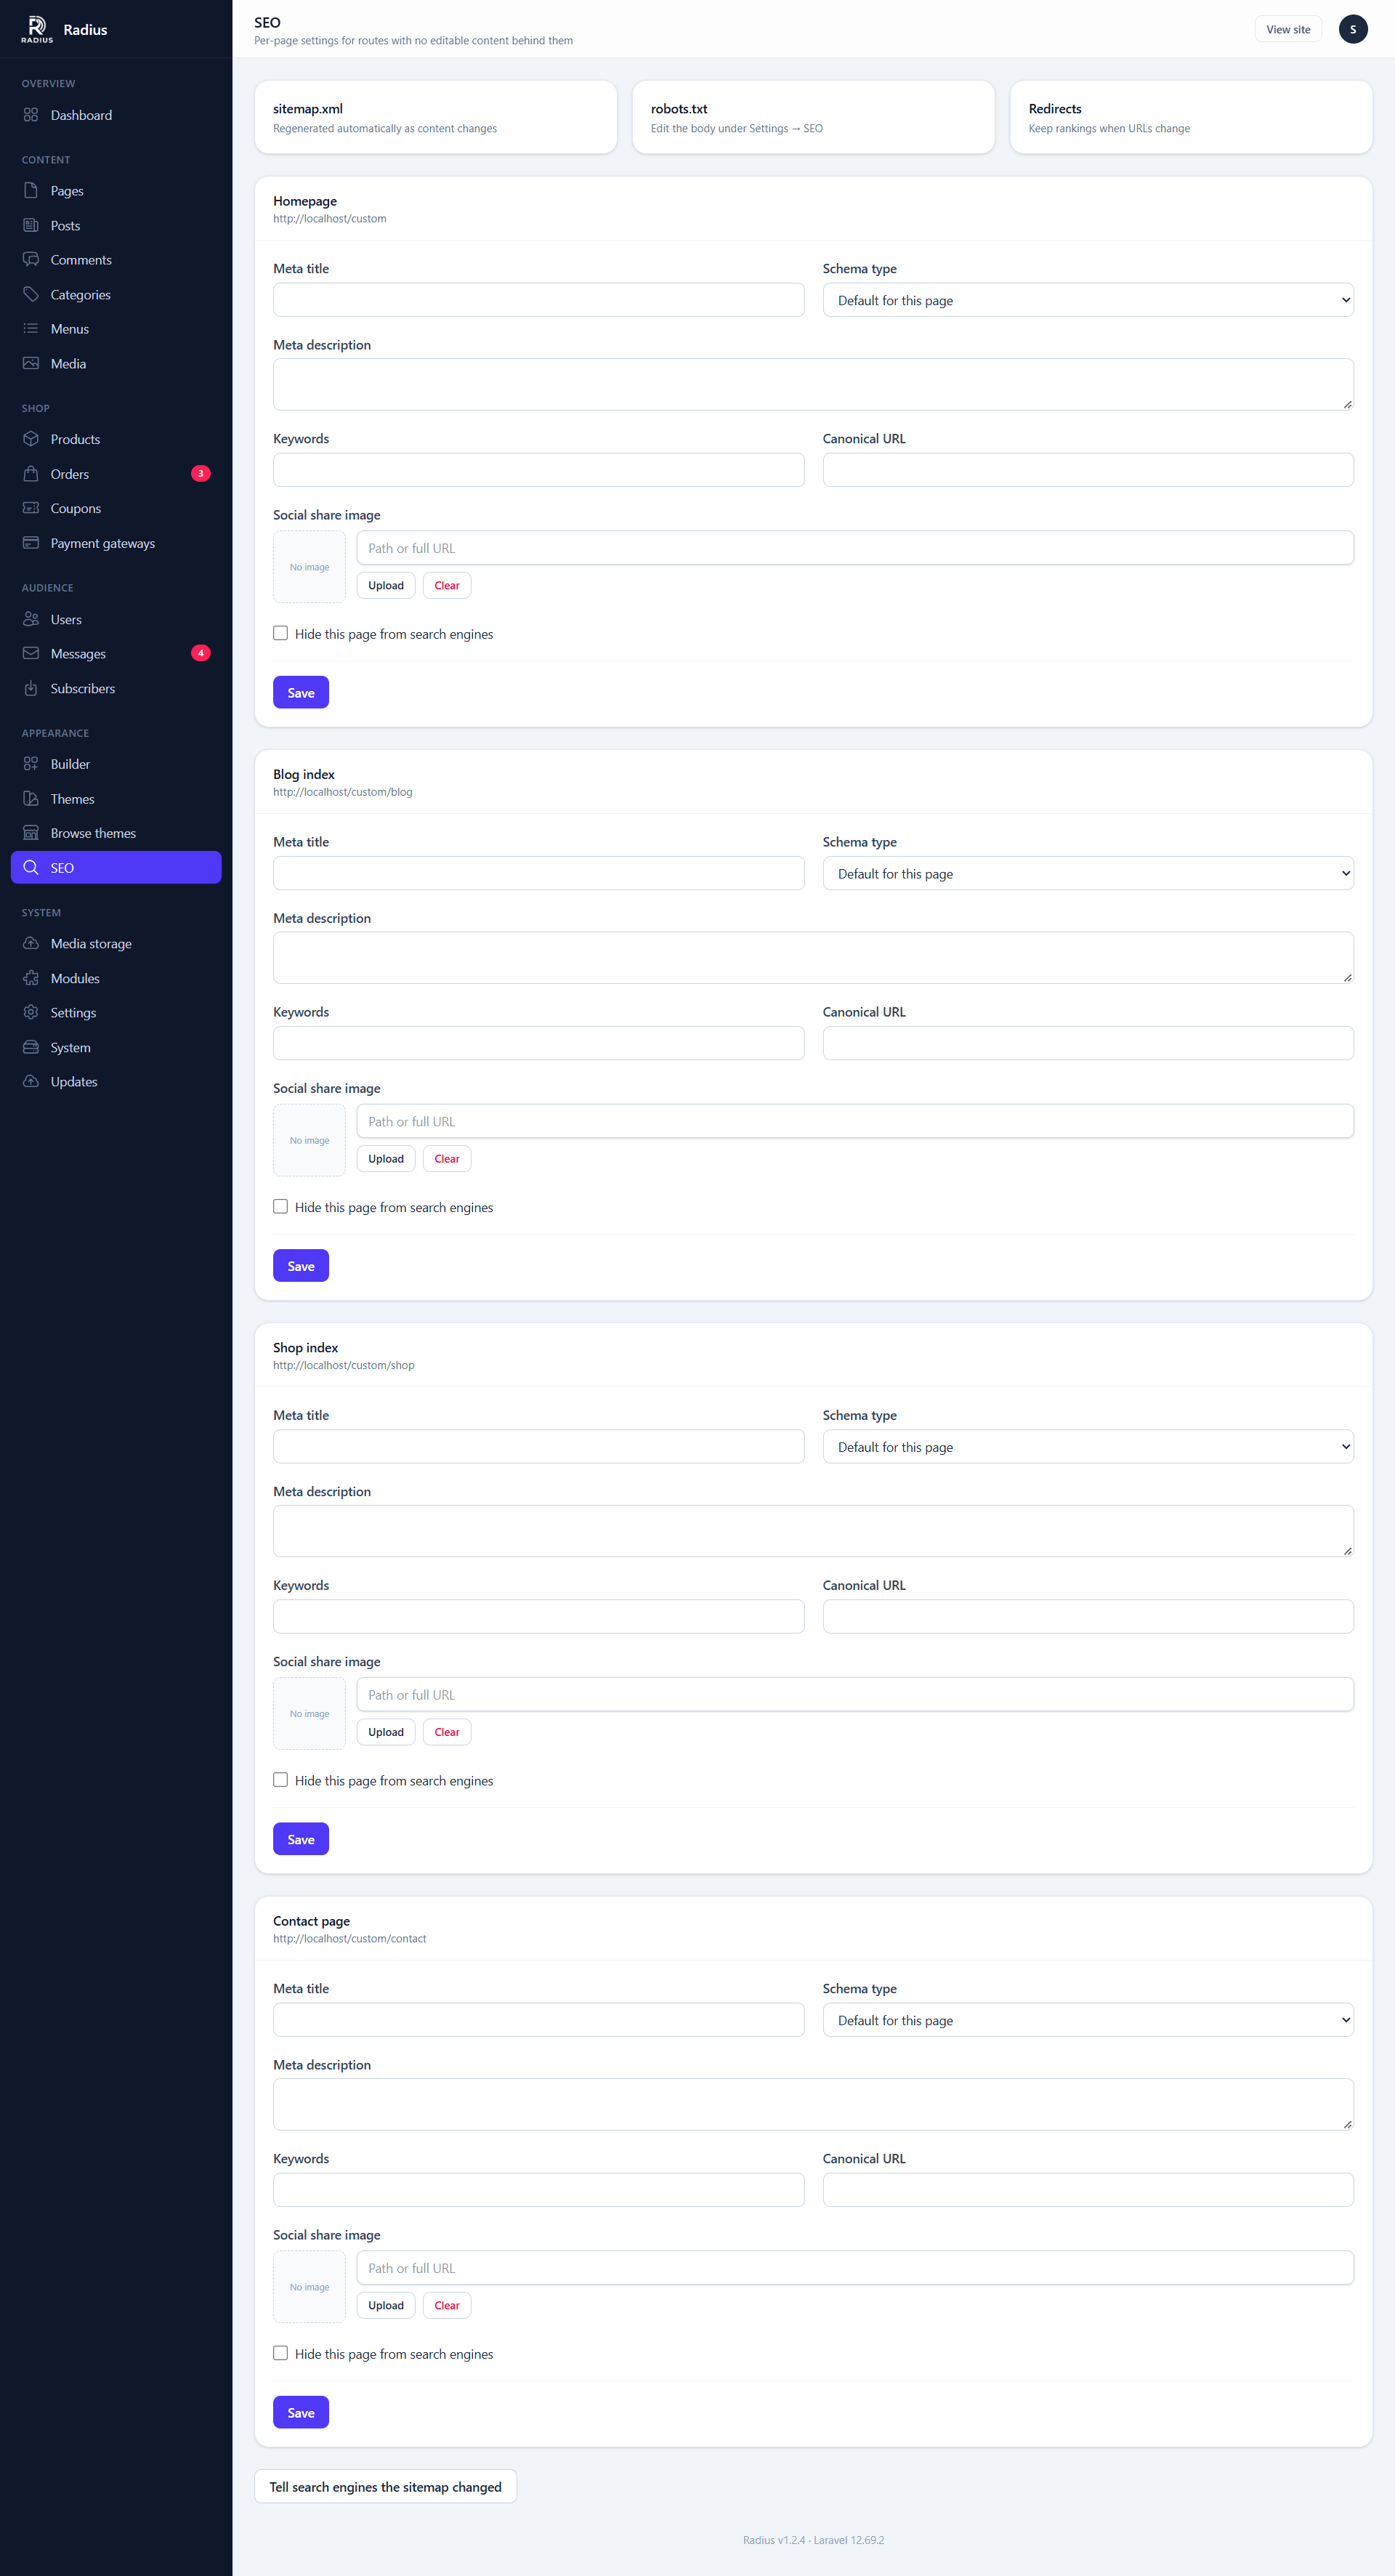Click the Products box icon

(x=31, y=439)
